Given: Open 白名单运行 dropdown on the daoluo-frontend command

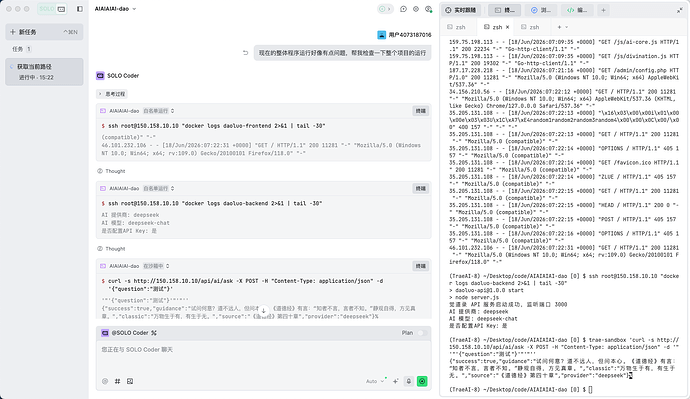Looking at the screenshot, I should click(158, 111).
